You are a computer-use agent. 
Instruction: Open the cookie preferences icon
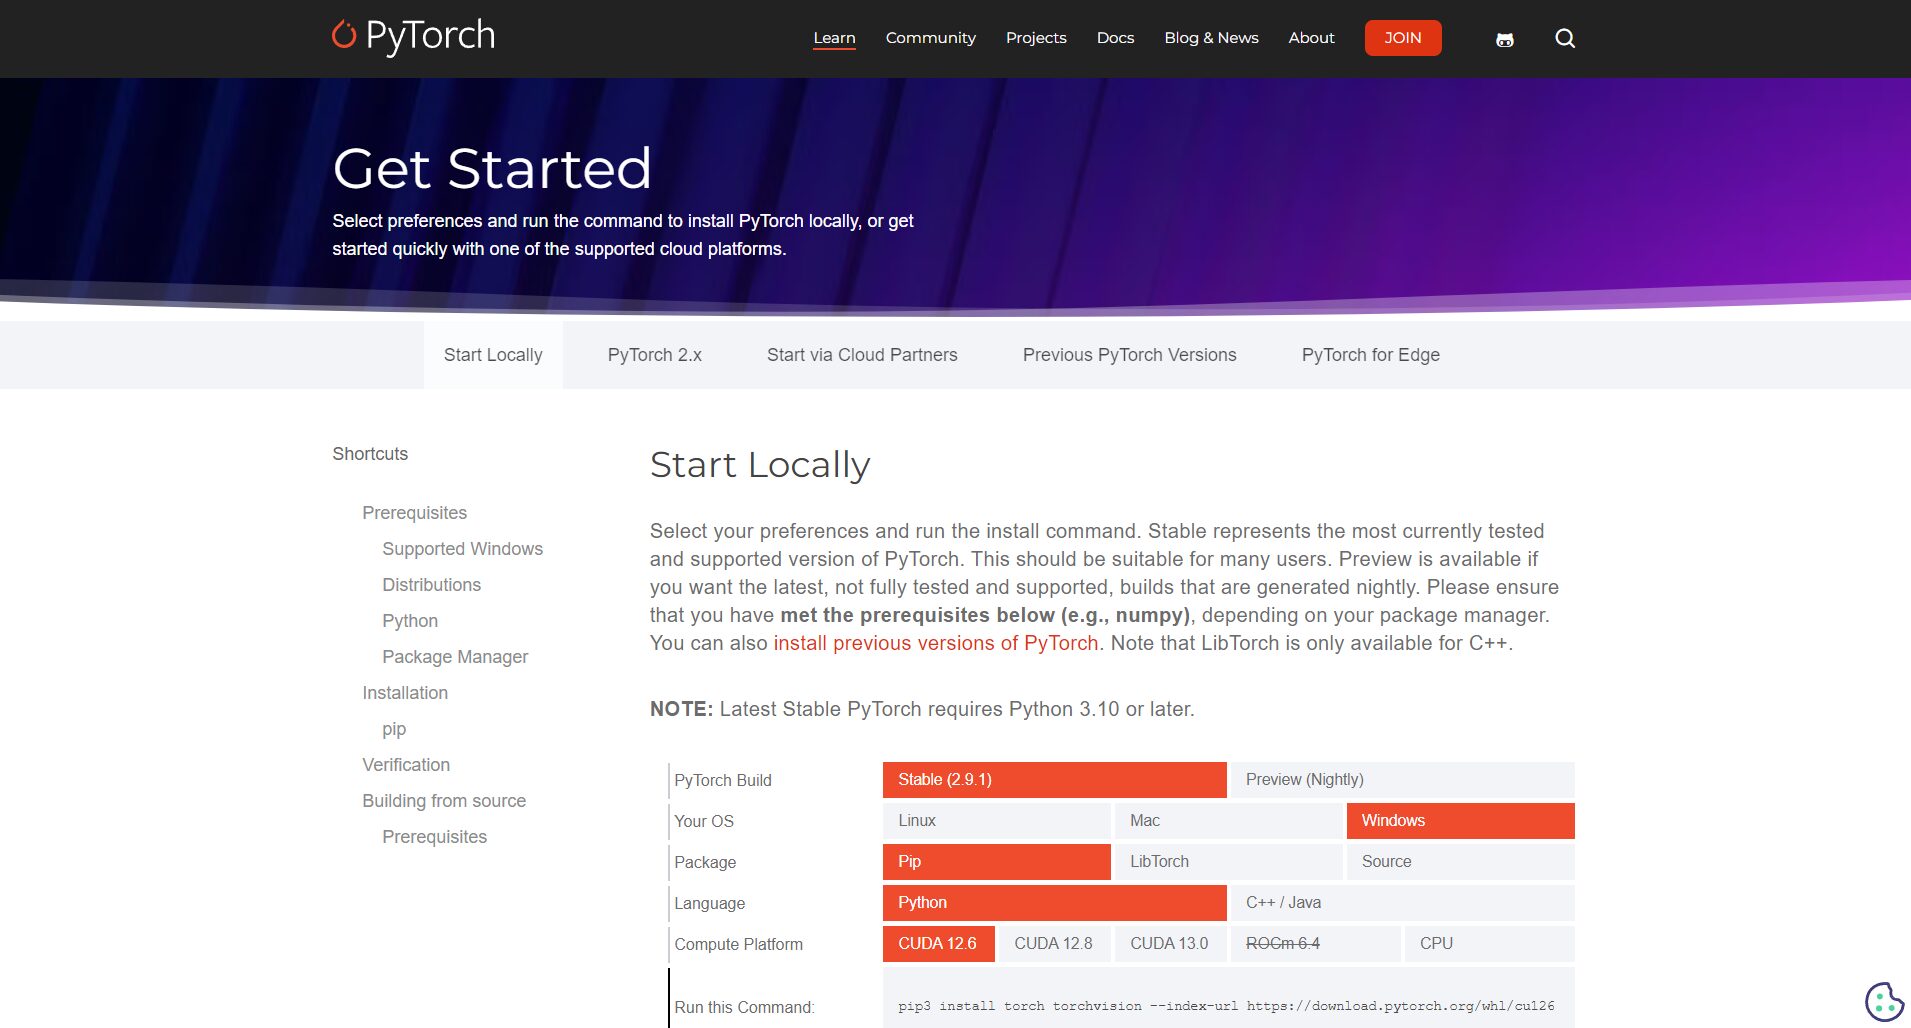click(x=1883, y=1001)
